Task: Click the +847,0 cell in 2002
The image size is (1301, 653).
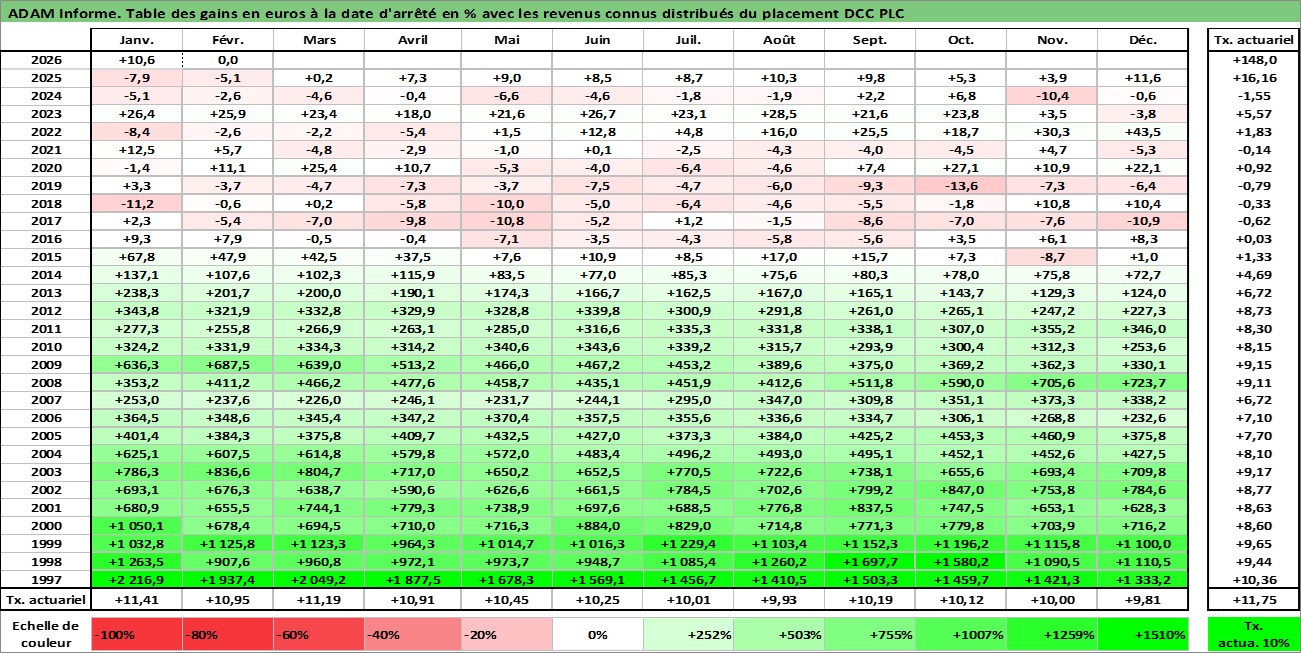Action: [x=961, y=490]
